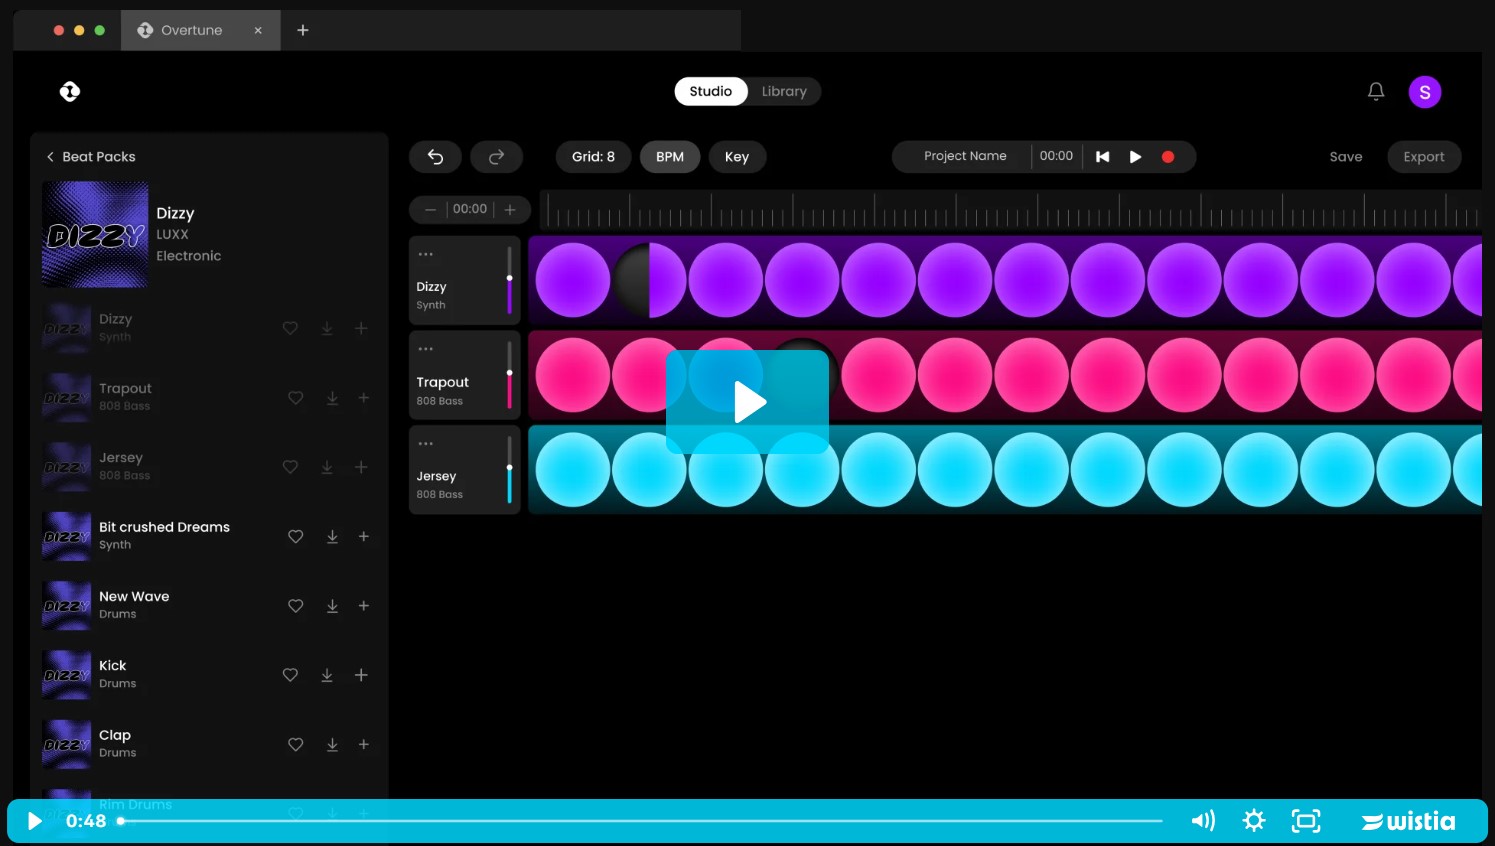
Task: Click the video progress bar
Action: [x=640, y=821]
